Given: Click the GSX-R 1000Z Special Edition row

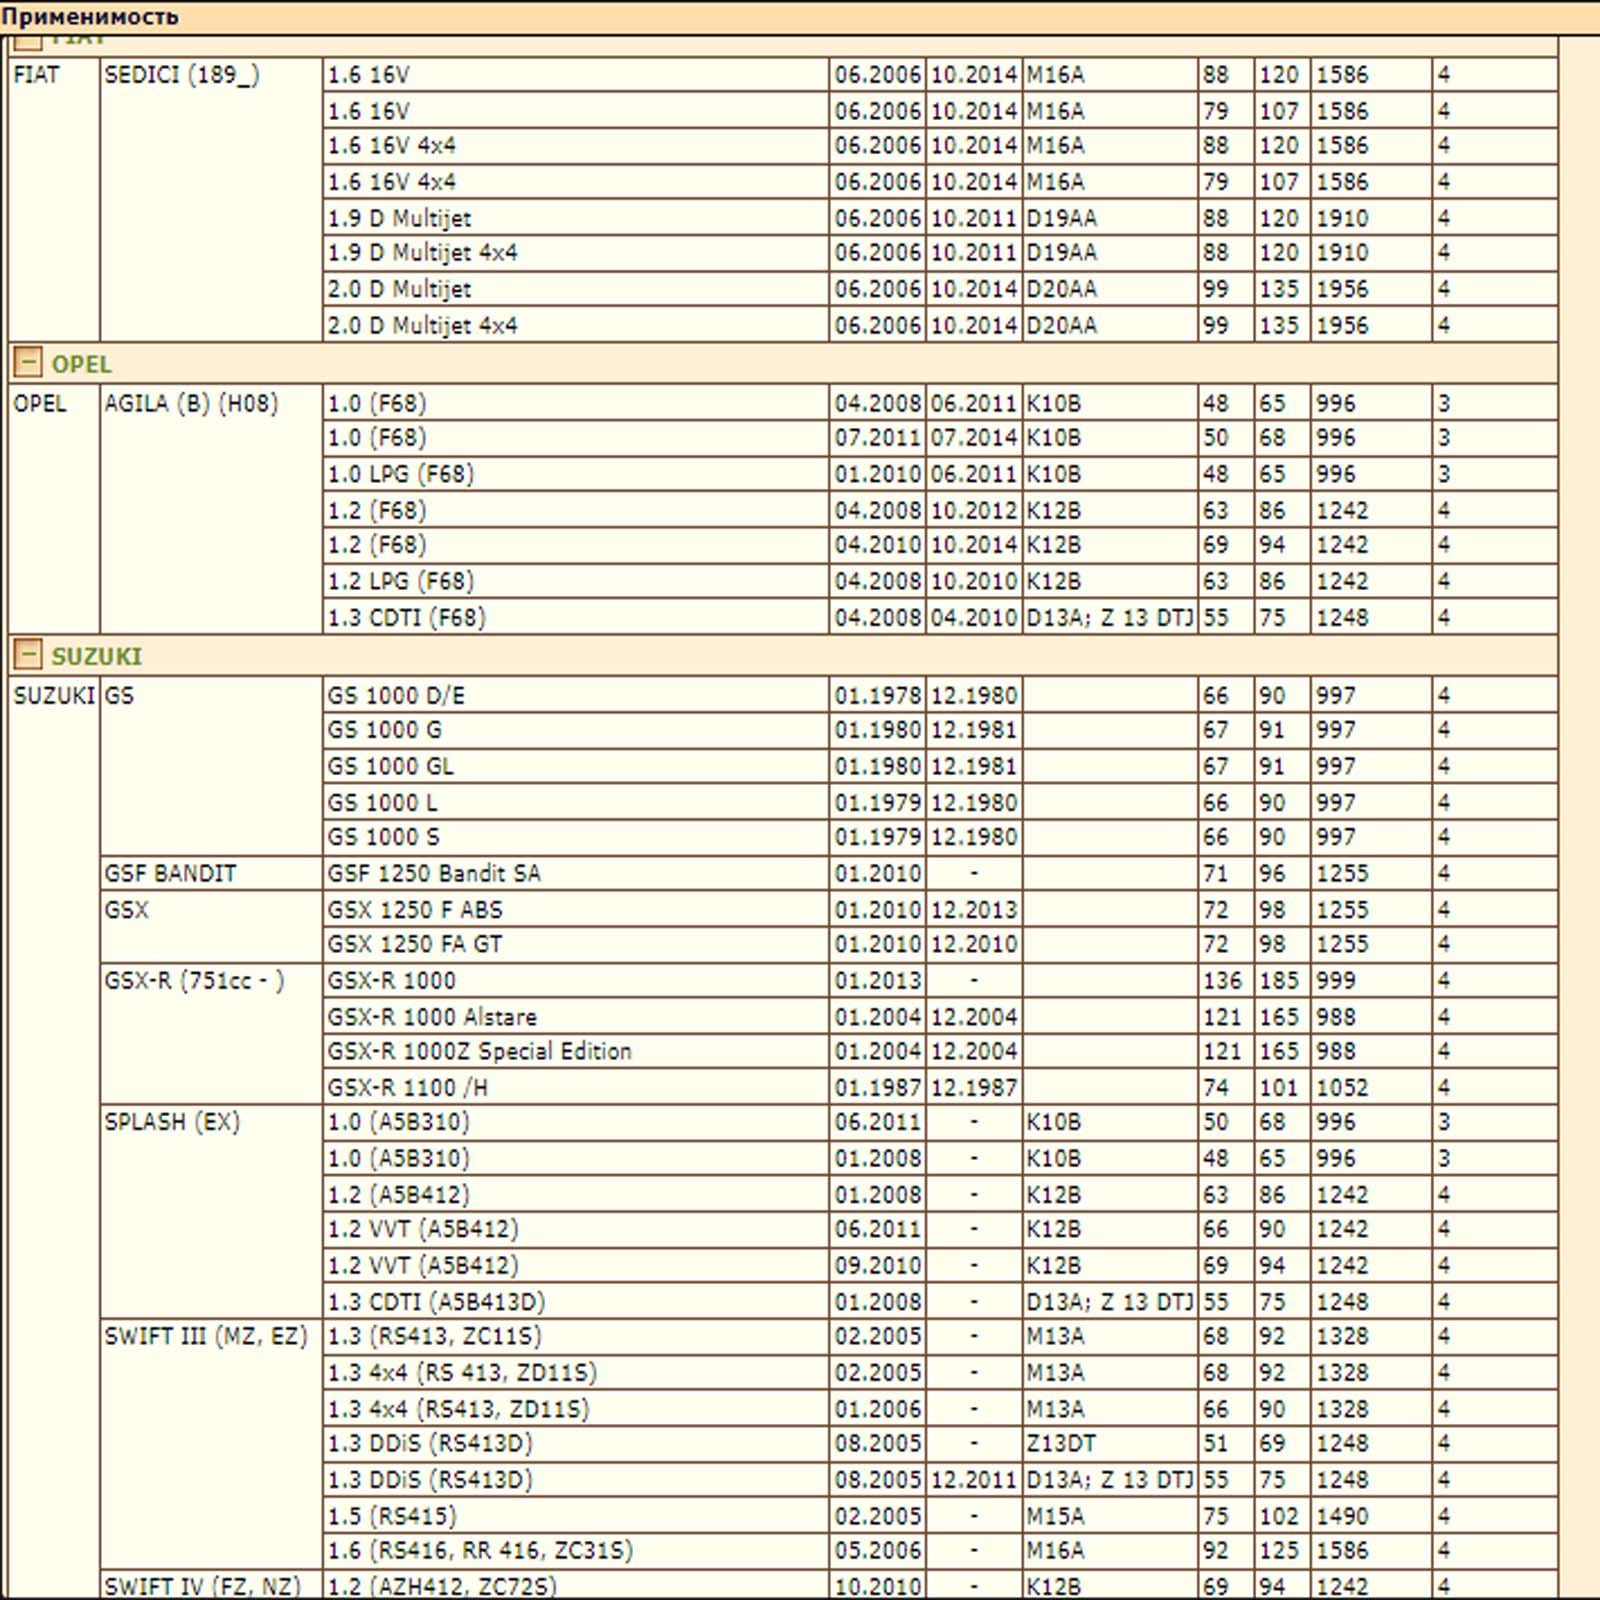Looking at the screenshot, I should click(479, 1052).
